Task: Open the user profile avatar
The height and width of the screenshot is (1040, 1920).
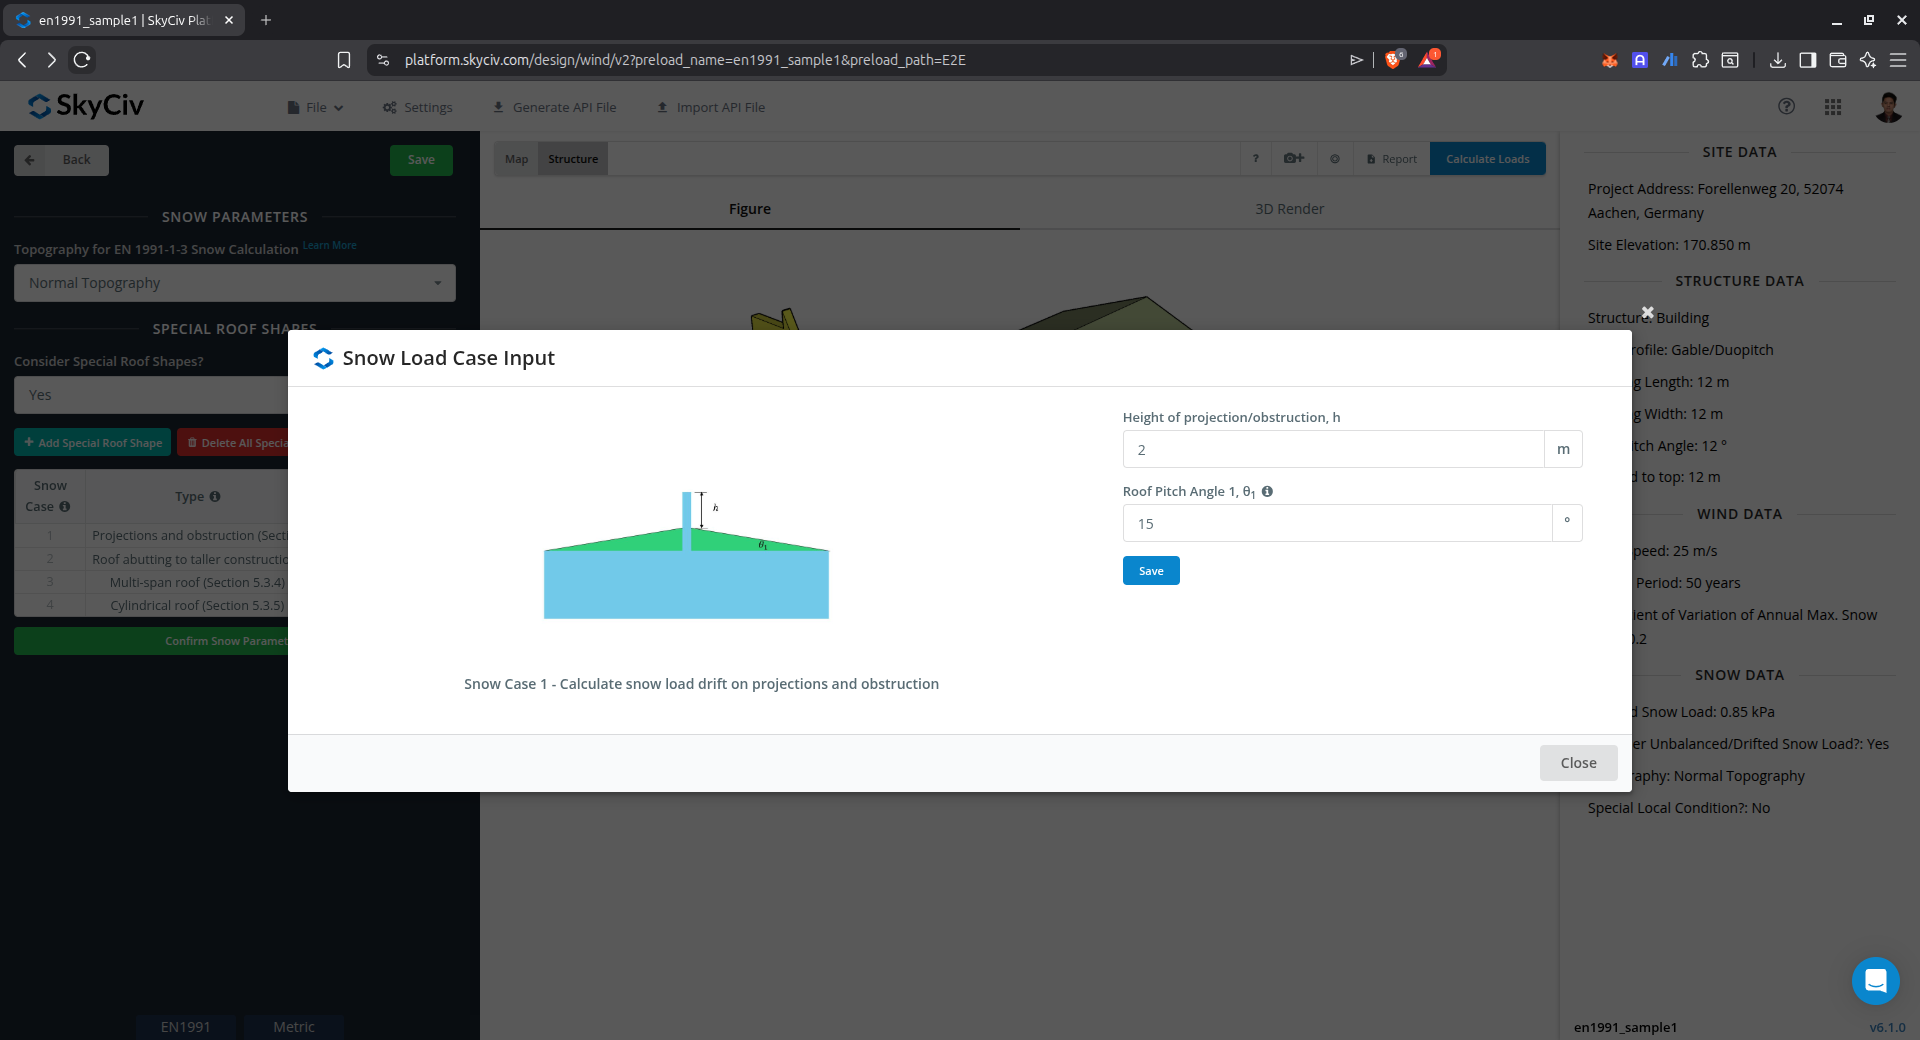Action: pyautogui.click(x=1887, y=107)
